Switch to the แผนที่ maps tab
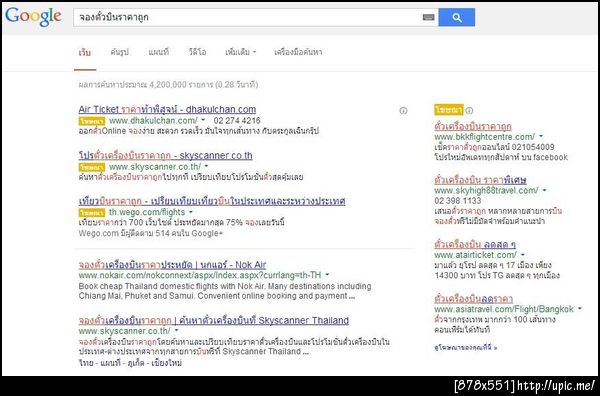This screenshot has width=600, height=396. pos(159,52)
